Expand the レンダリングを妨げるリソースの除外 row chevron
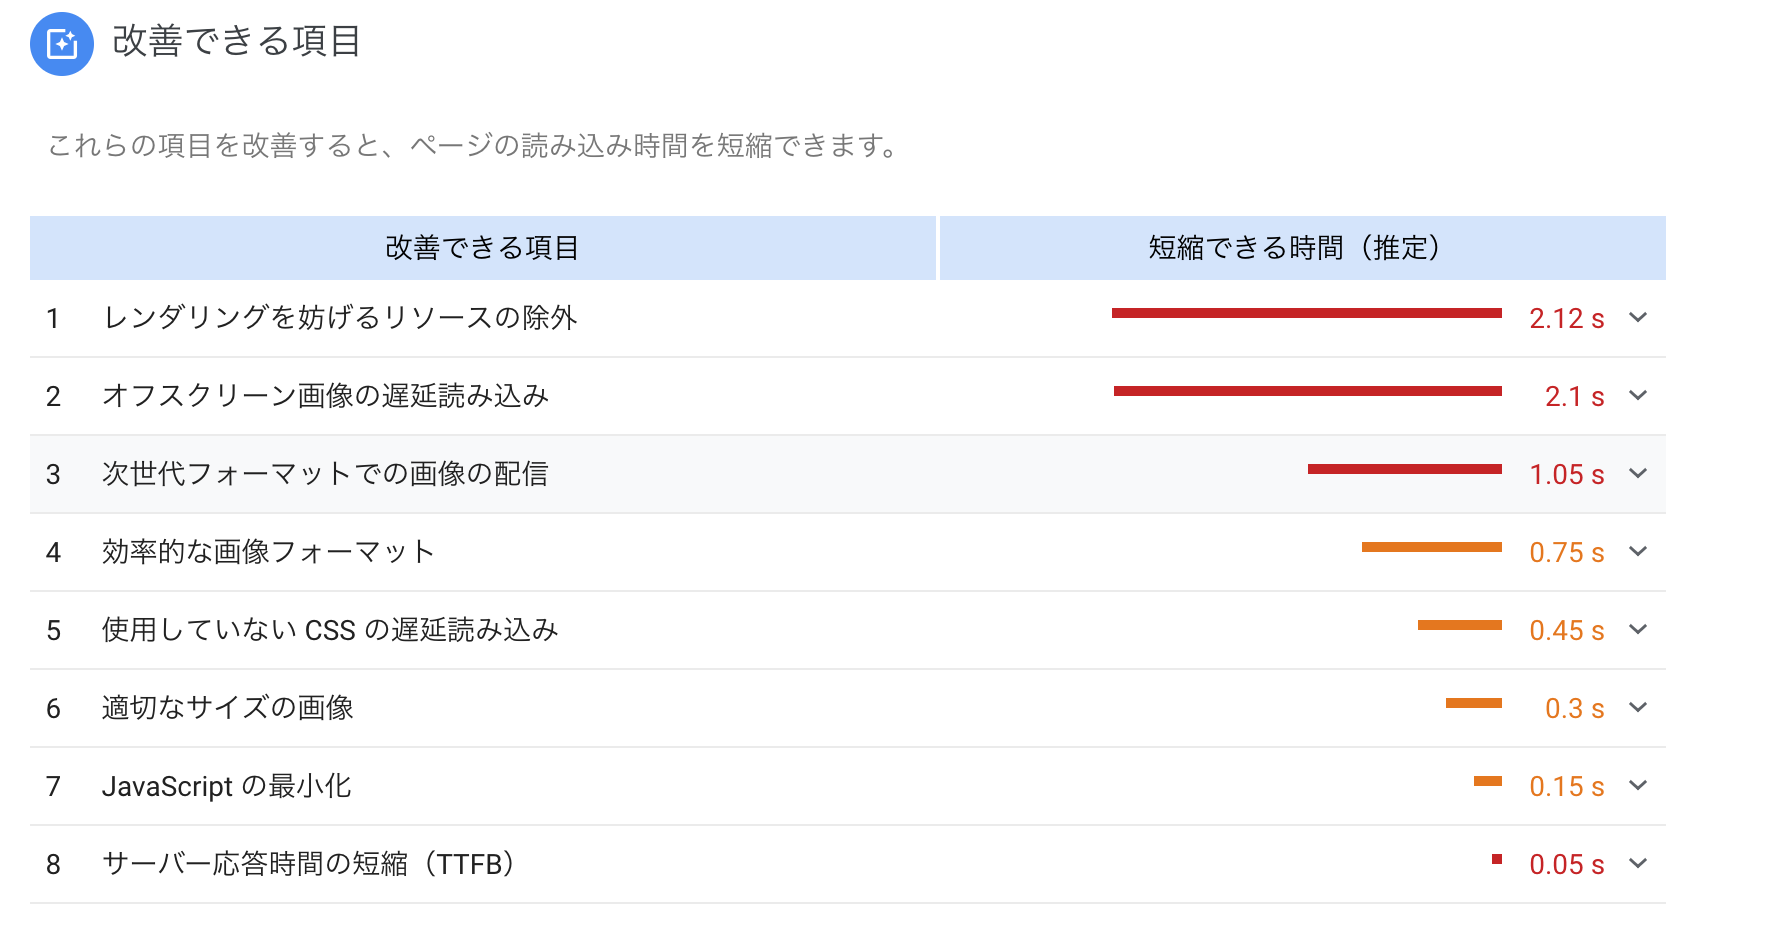The width and height of the screenshot is (1776, 944). point(1638,318)
